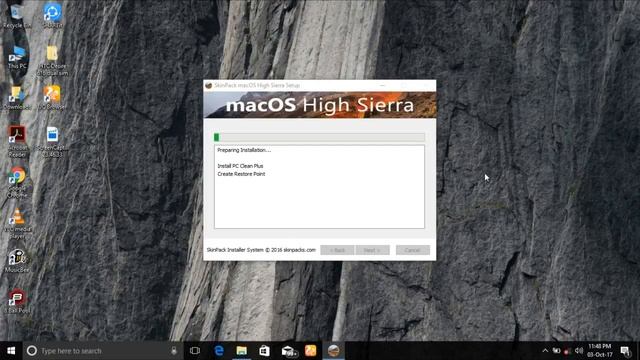Open the Action Center notifications icon
This screenshot has width=640, height=360.
(626, 351)
